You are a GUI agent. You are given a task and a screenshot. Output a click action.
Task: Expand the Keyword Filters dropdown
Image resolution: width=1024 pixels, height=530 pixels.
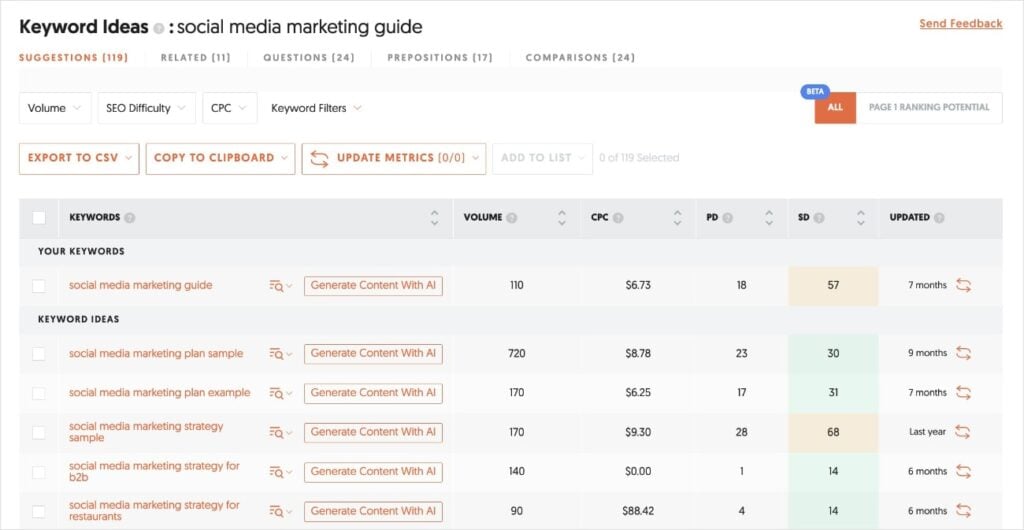[316, 108]
